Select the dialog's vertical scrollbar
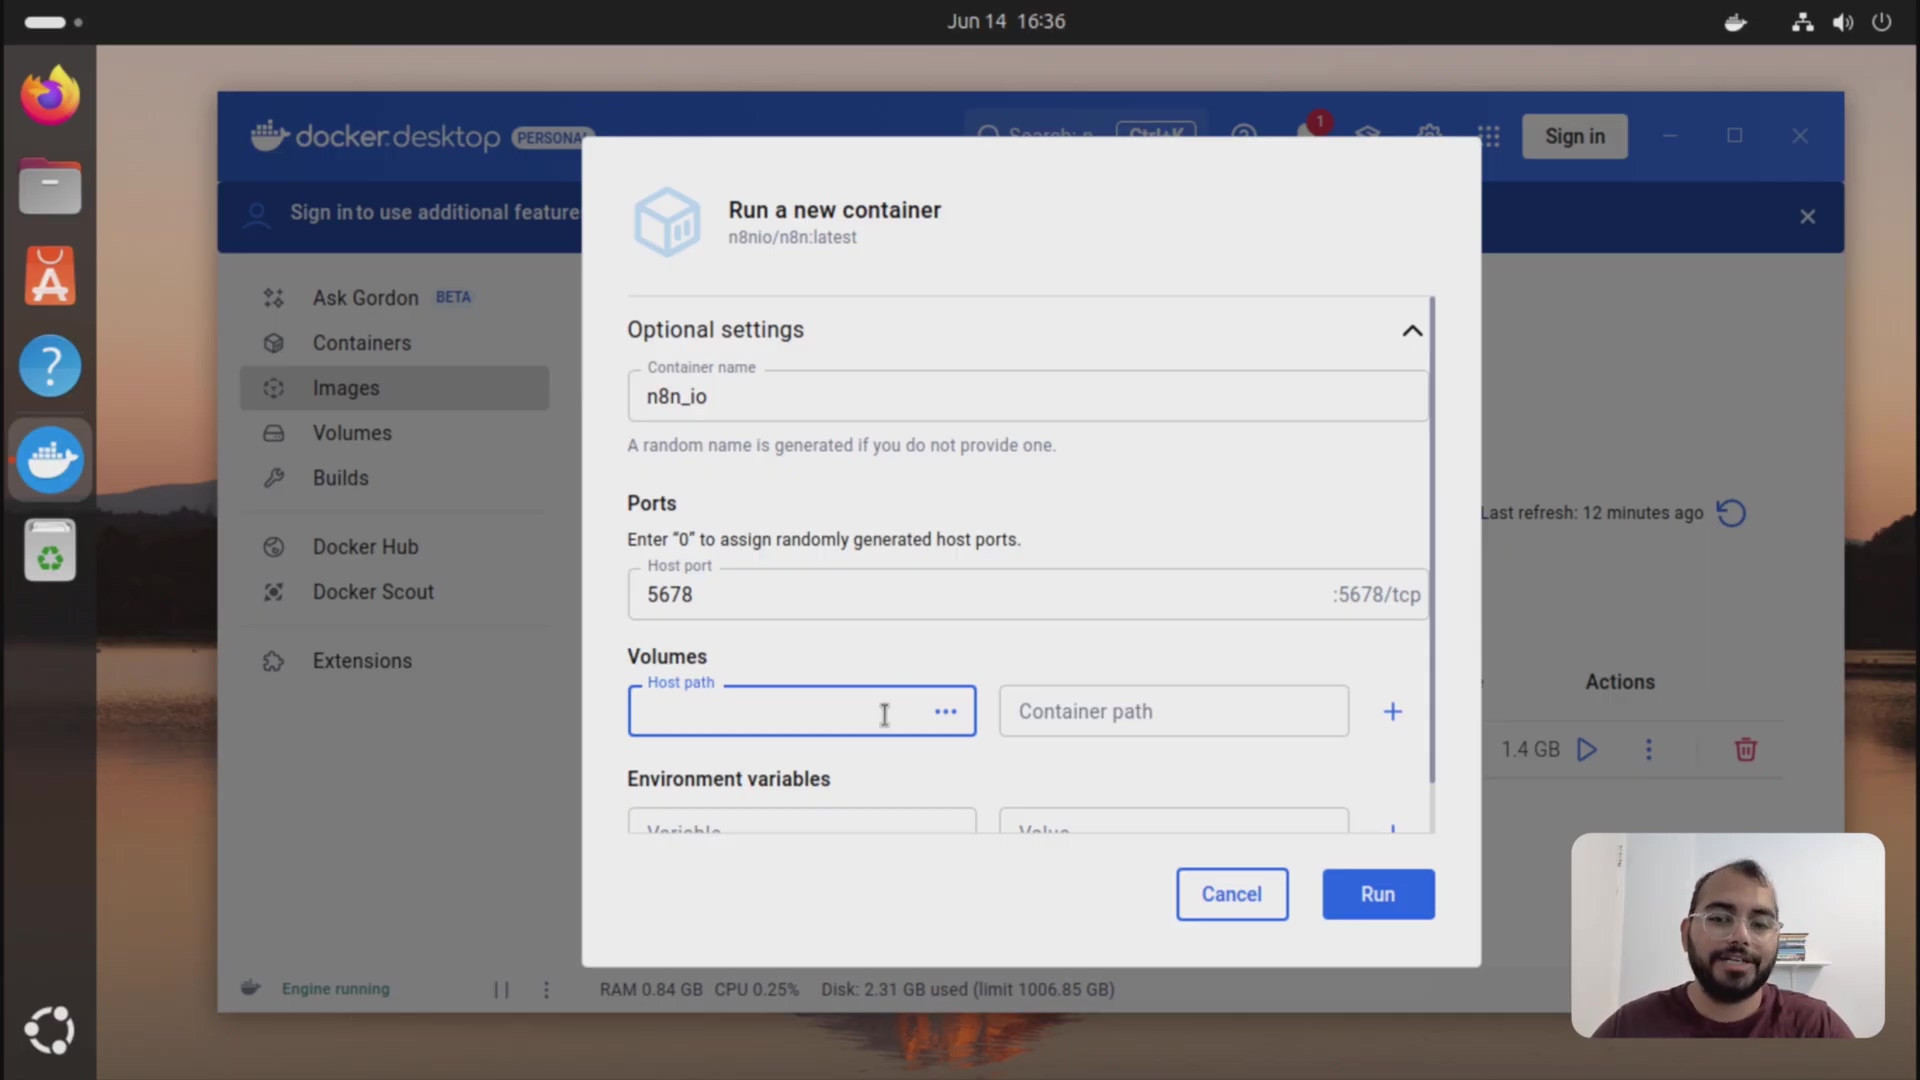Screen dimensions: 1920x1080 [1432, 540]
